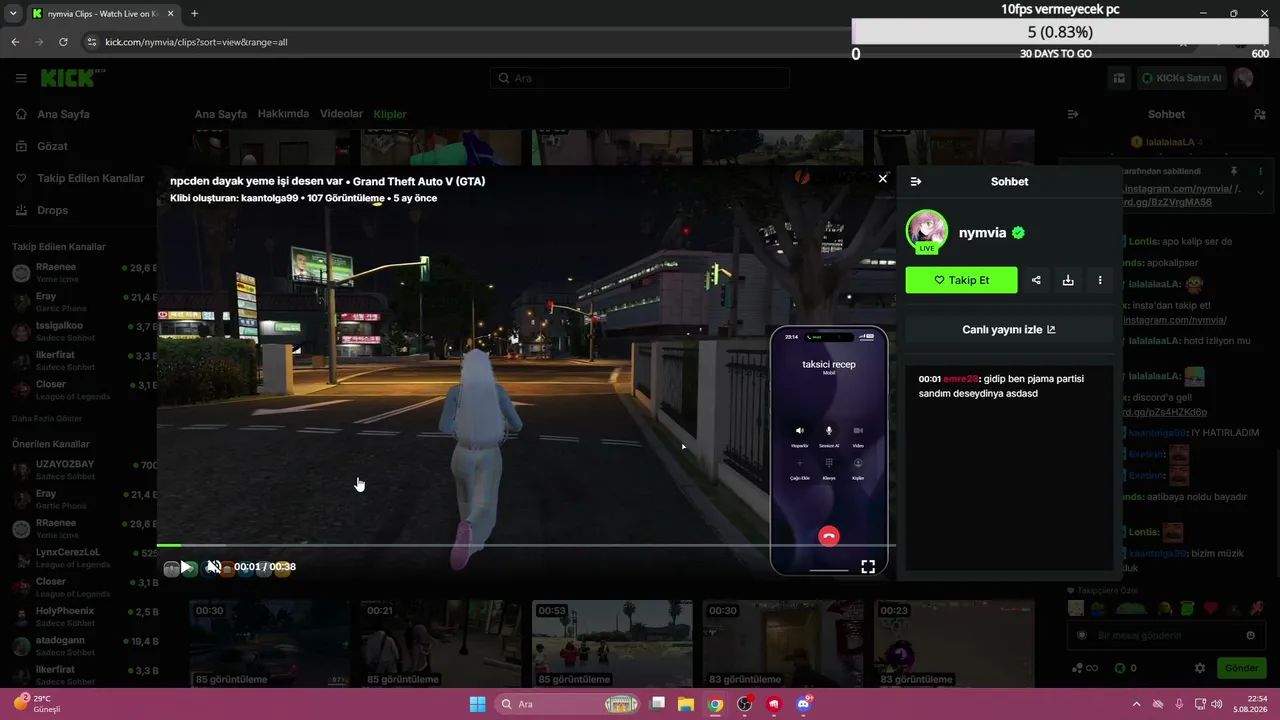
Task: Click the Chrome address bar URL
Action: (197, 42)
